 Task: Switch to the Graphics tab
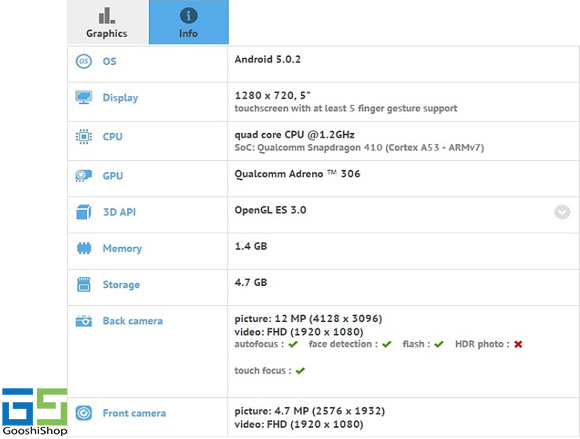point(108,22)
